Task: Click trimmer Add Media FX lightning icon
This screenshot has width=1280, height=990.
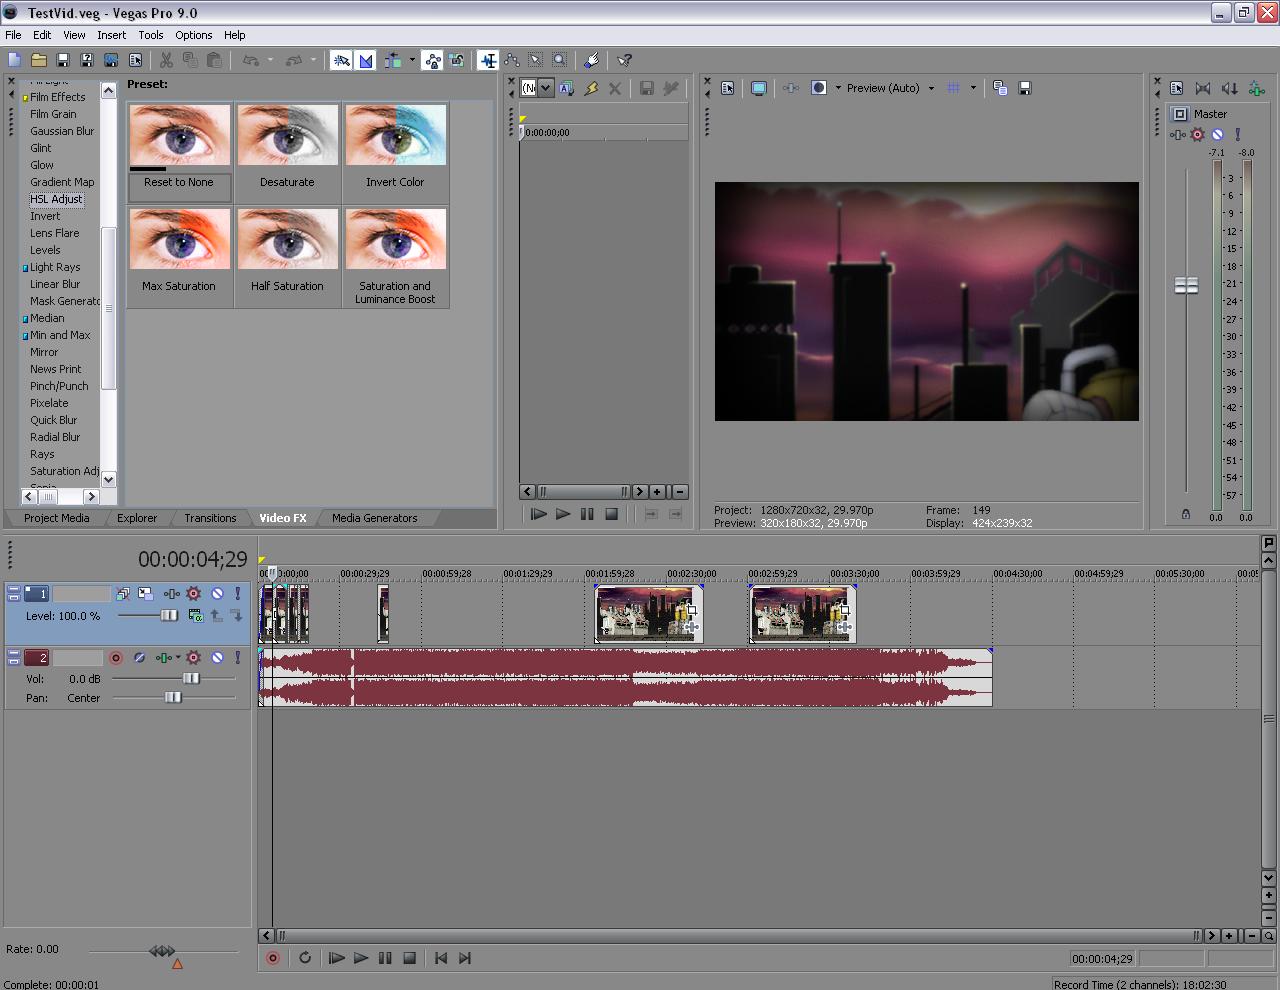Action: (x=591, y=88)
